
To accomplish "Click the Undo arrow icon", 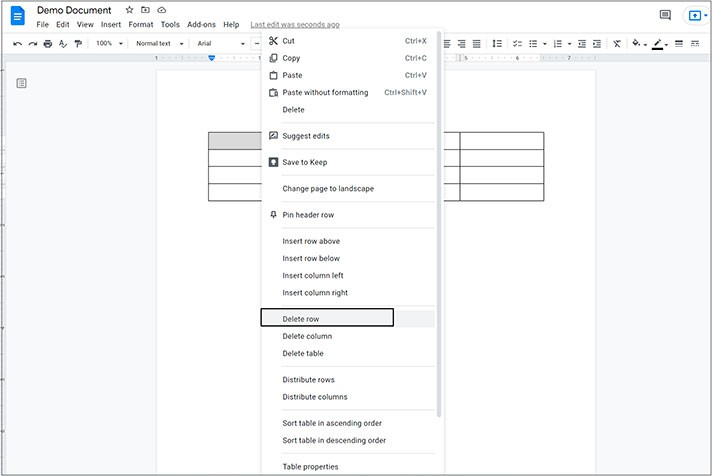I will click(x=18, y=44).
